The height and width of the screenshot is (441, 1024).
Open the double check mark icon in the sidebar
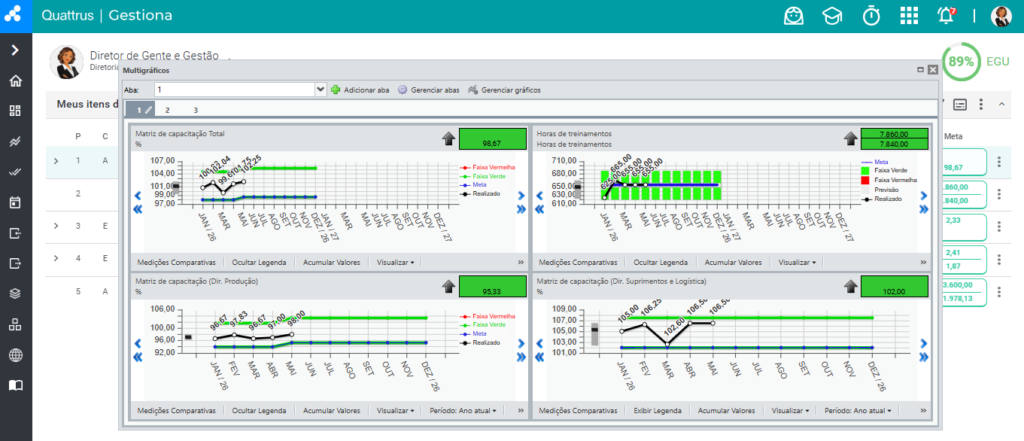(16, 172)
